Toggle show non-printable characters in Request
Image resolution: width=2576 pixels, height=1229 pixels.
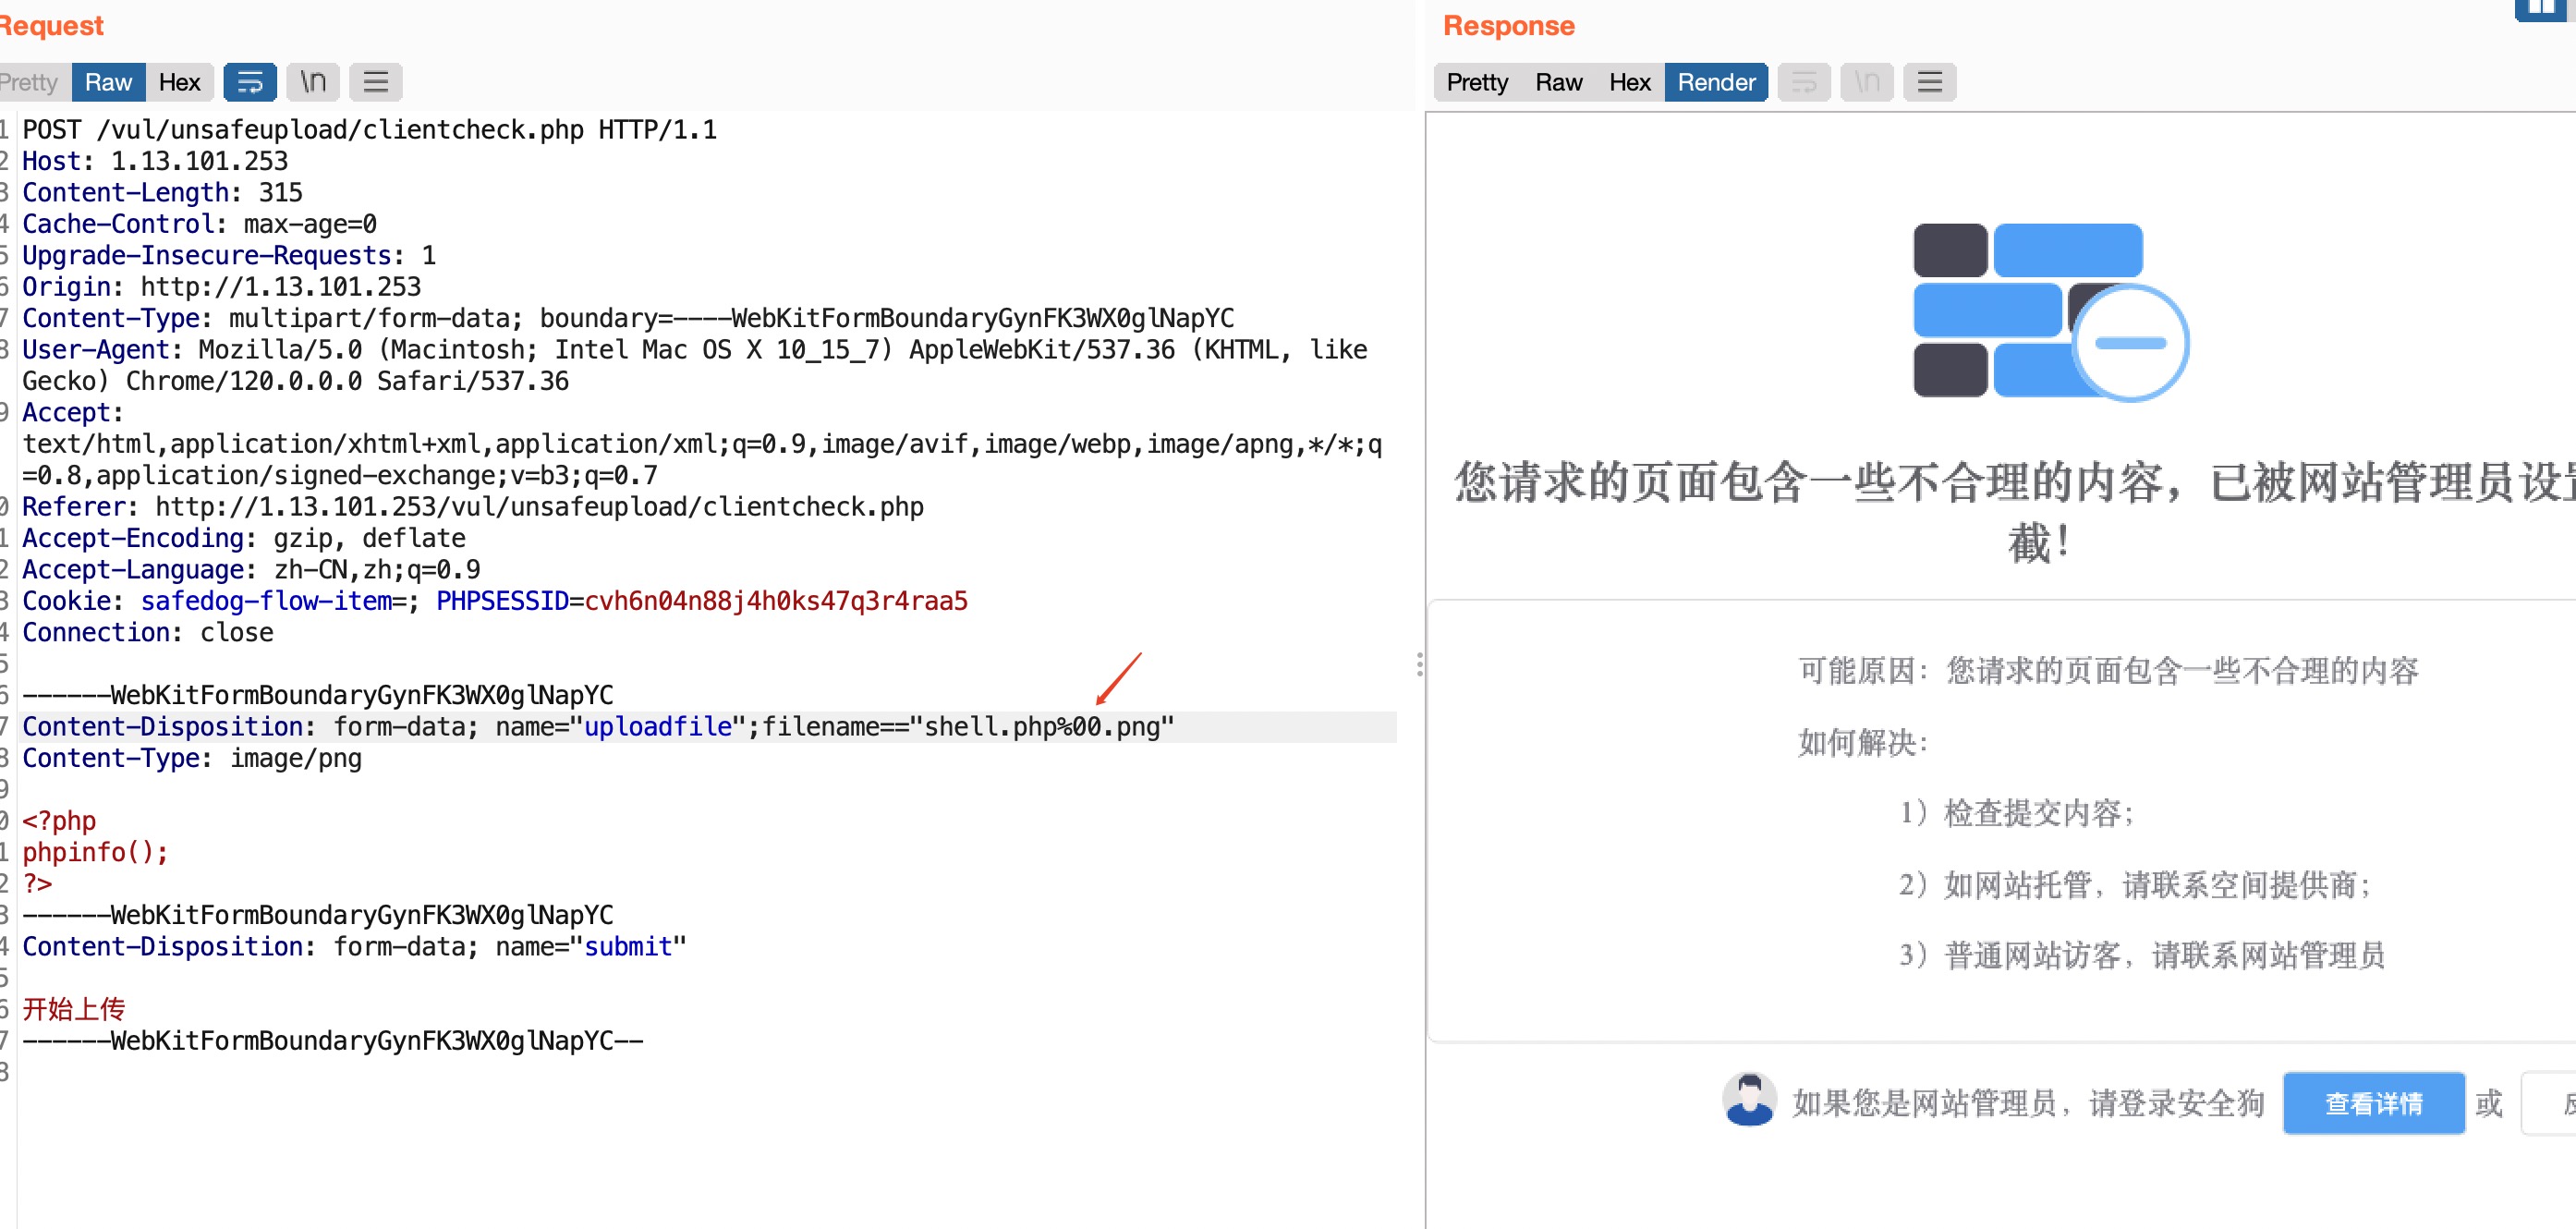pyautogui.click(x=313, y=82)
